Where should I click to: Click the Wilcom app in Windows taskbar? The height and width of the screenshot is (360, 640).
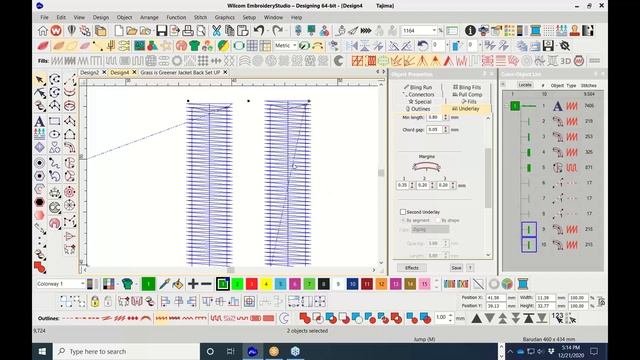[252, 351]
